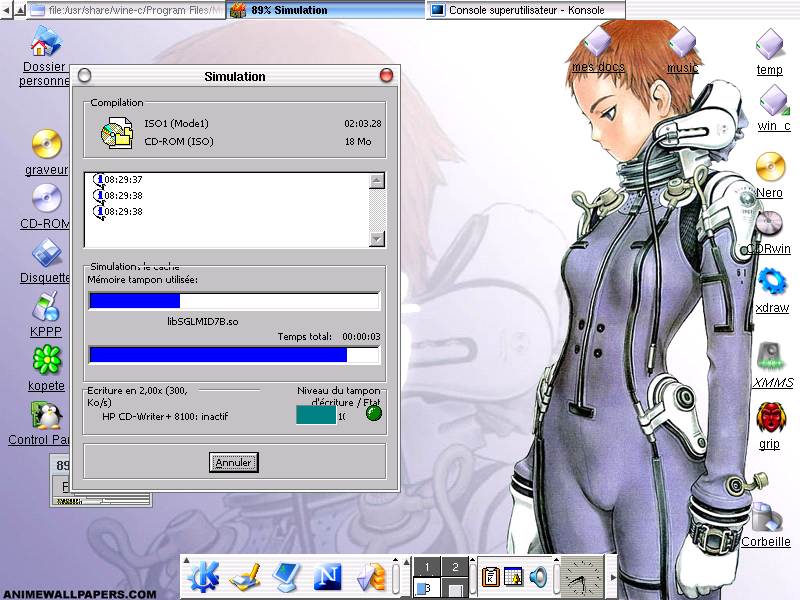The image size is (800, 600).
Task: Click the '18 Mo' size value
Action: [x=358, y=141]
